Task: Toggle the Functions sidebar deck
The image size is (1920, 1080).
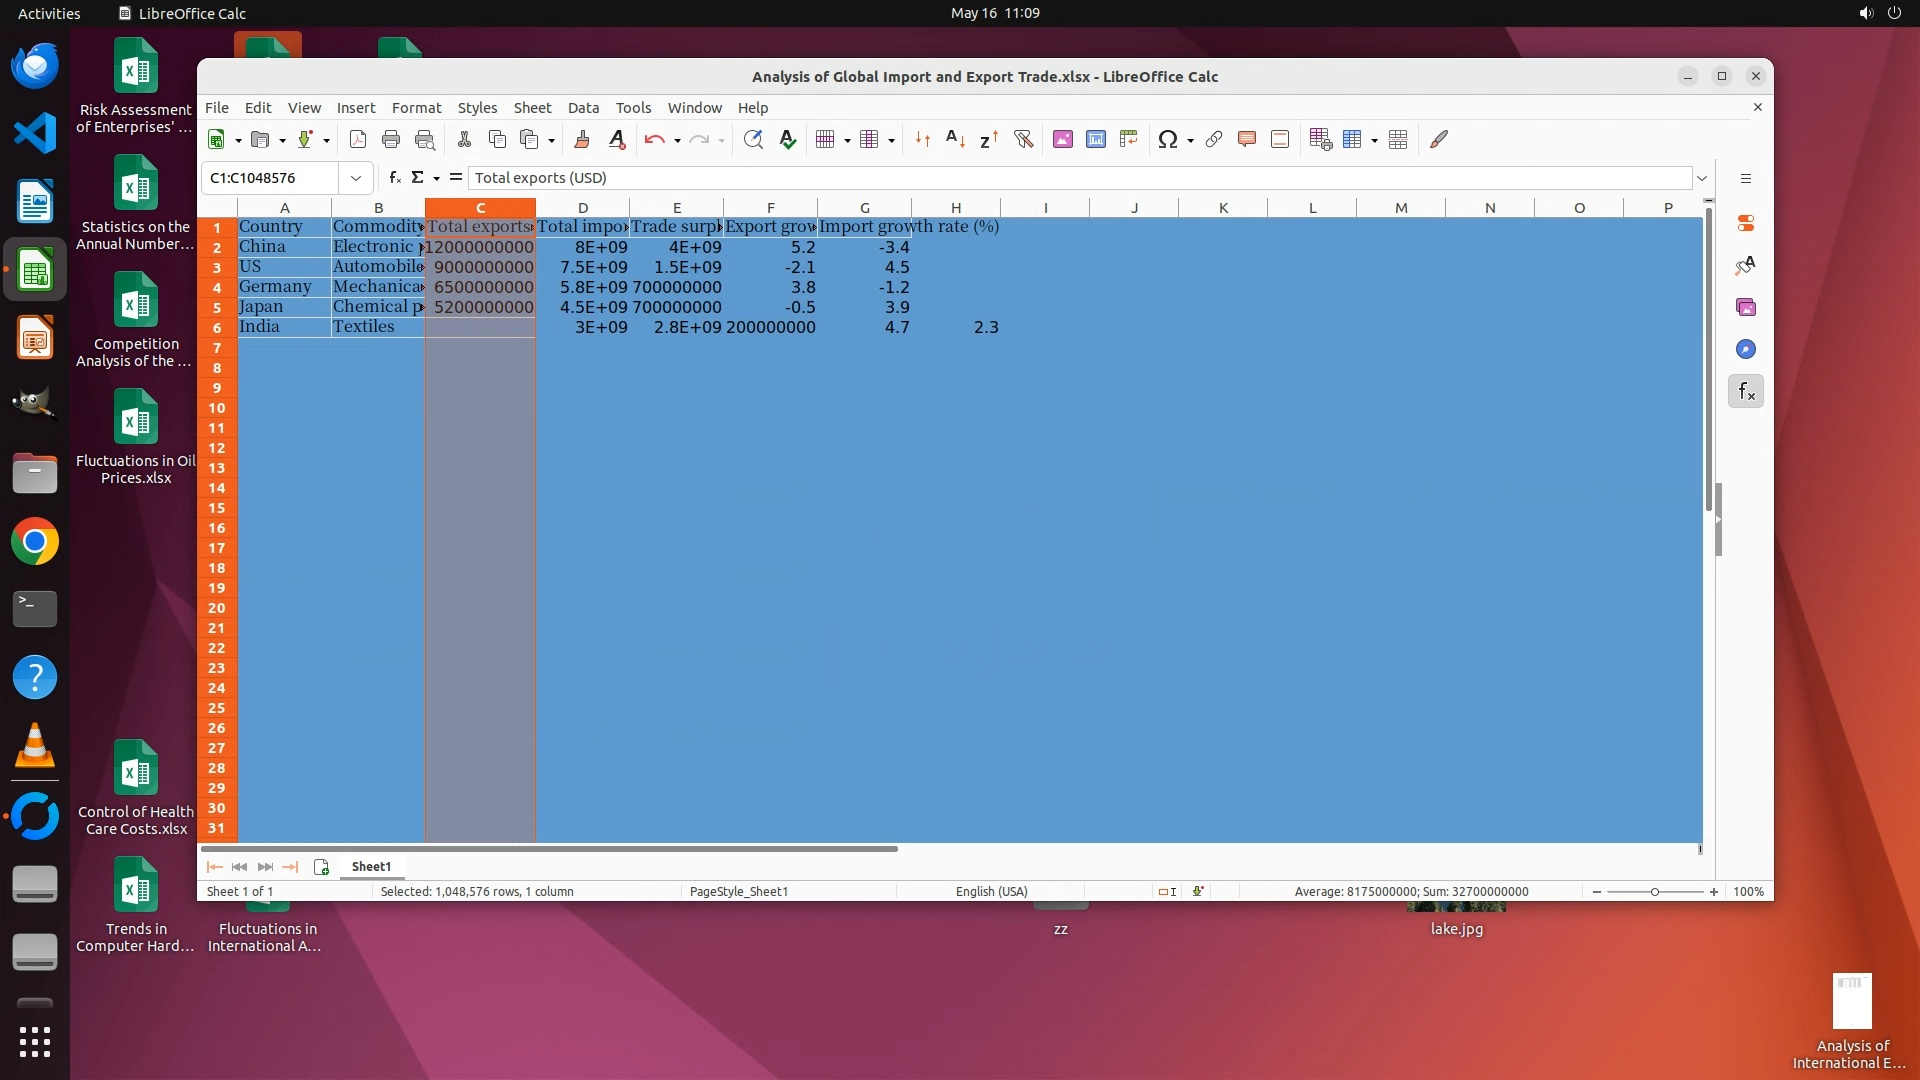Action: 1746,392
